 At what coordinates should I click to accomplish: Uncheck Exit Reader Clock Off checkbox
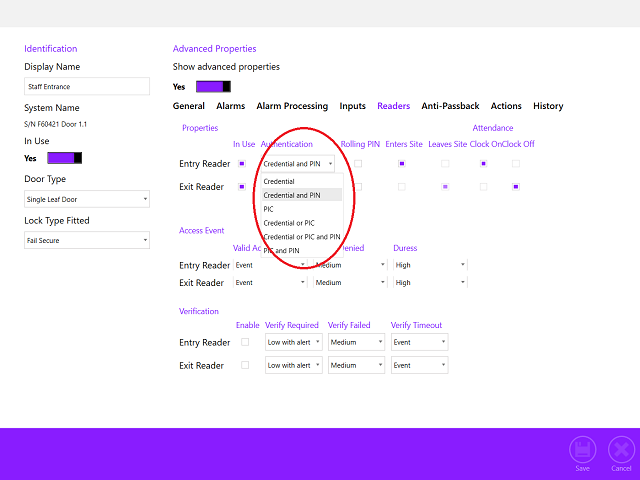[516, 186]
